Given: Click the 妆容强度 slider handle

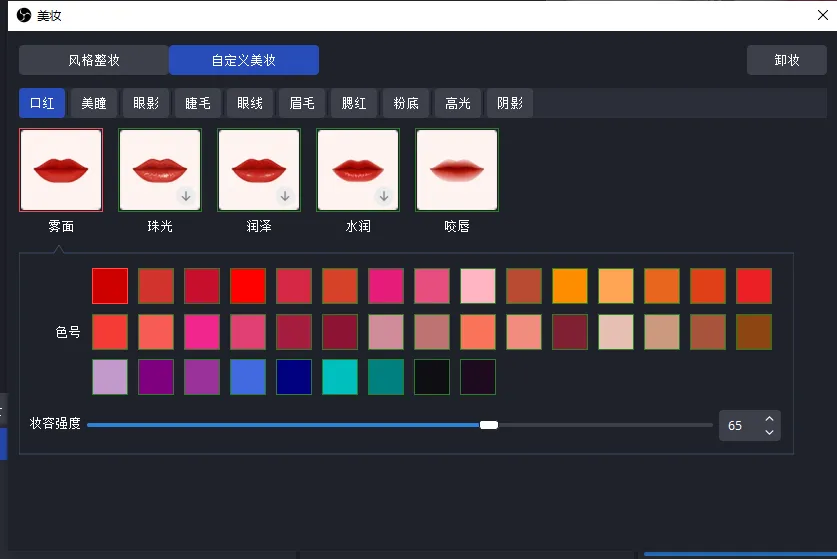Looking at the screenshot, I should pyautogui.click(x=488, y=425).
